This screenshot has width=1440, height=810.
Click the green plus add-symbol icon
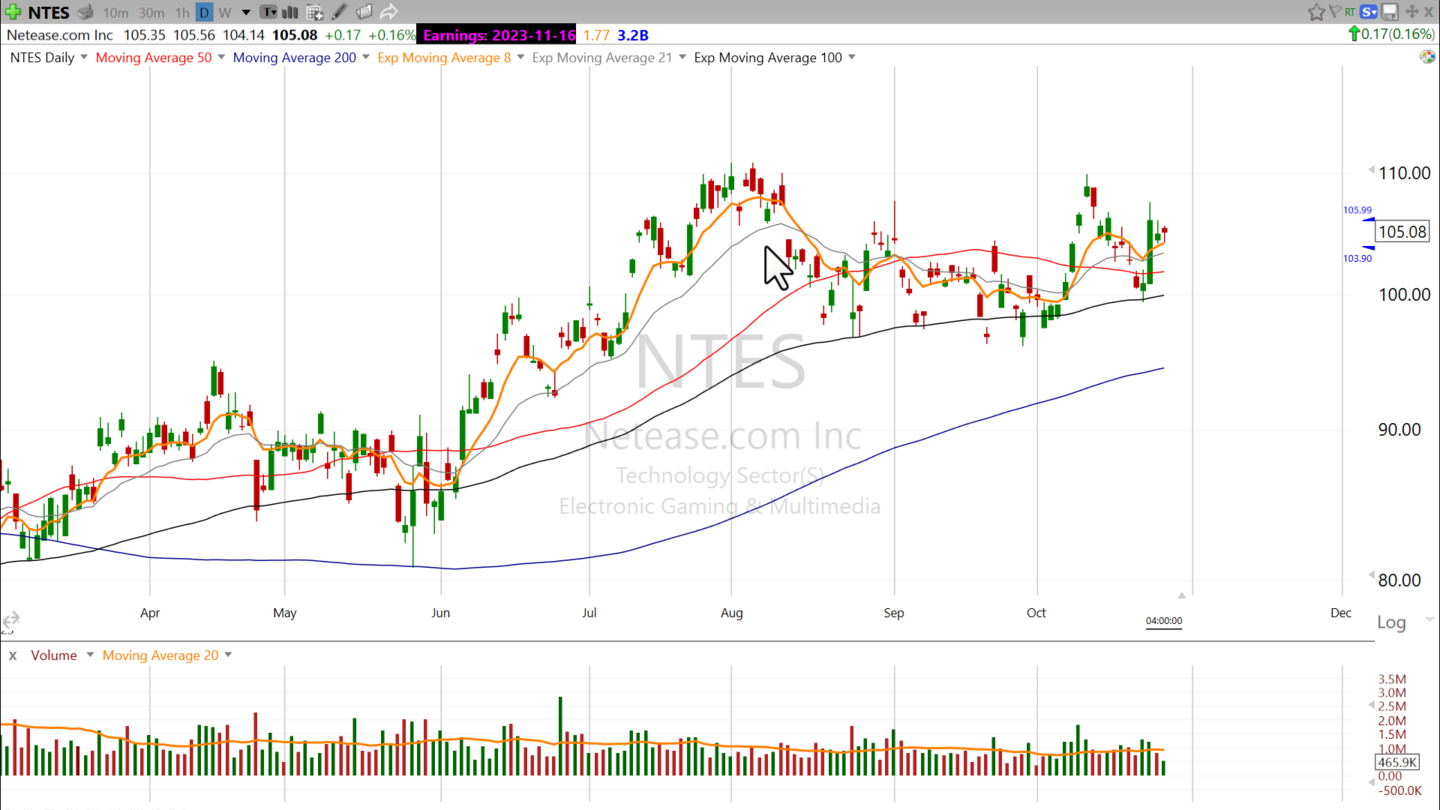(14, 12)
